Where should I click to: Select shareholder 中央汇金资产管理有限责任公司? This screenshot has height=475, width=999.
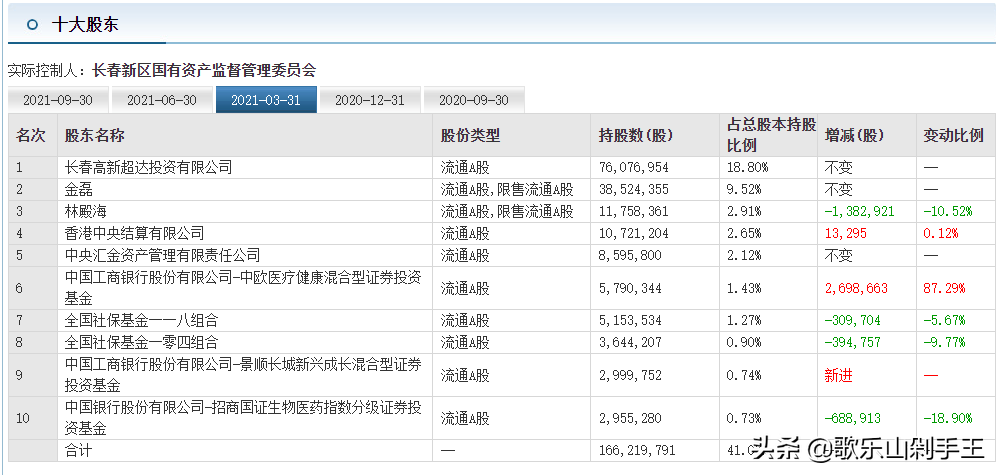coord(162,255)
